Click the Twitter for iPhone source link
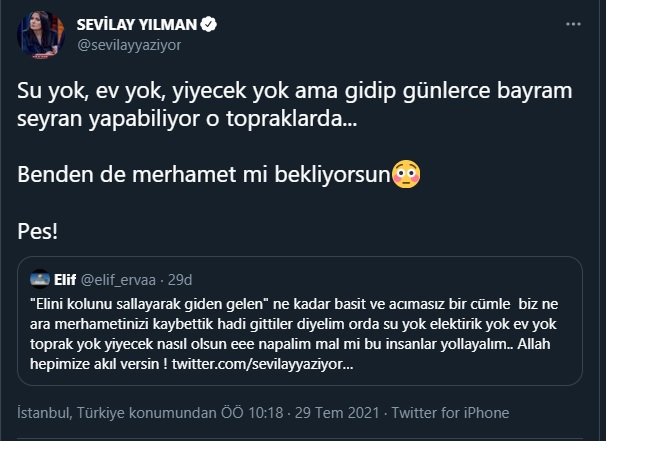This screenshot has height=456, width=652. tap(450, 413)
